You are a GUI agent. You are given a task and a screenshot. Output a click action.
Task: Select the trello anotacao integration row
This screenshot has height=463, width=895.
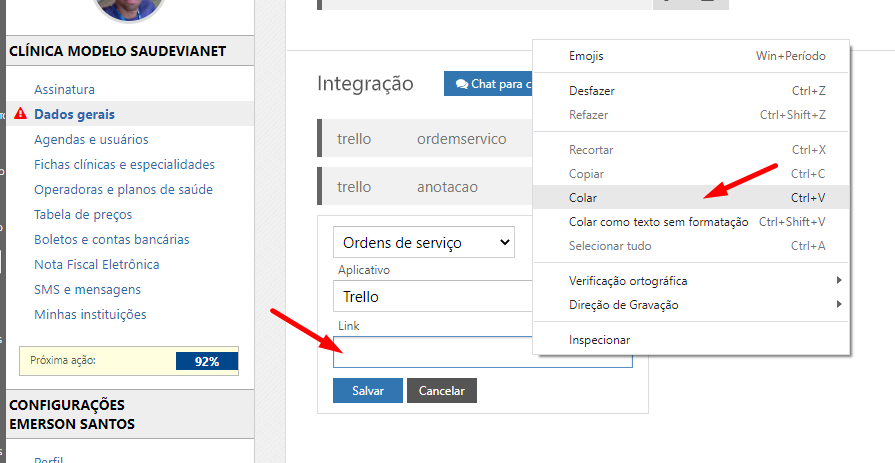point(425,186)
